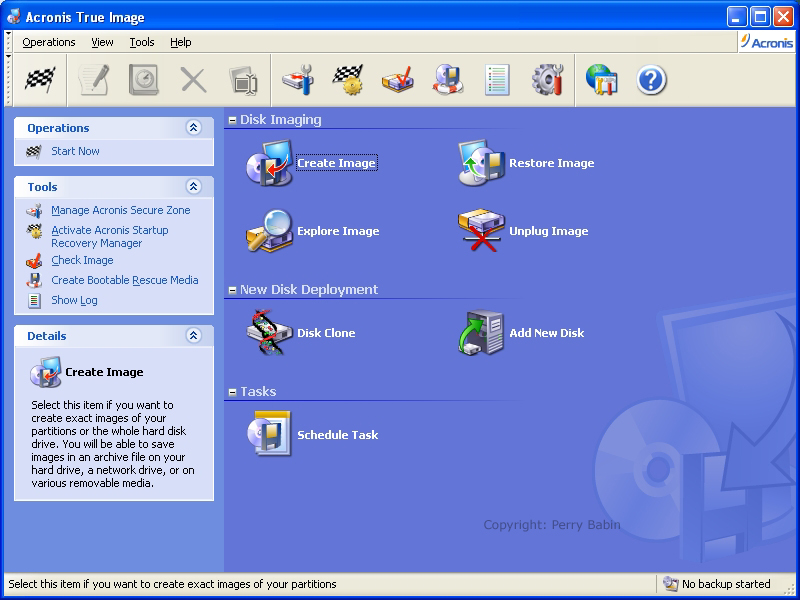Open the View menu
Image resolution: width=800 pixels, height=600 pixels.
point(103,42)
